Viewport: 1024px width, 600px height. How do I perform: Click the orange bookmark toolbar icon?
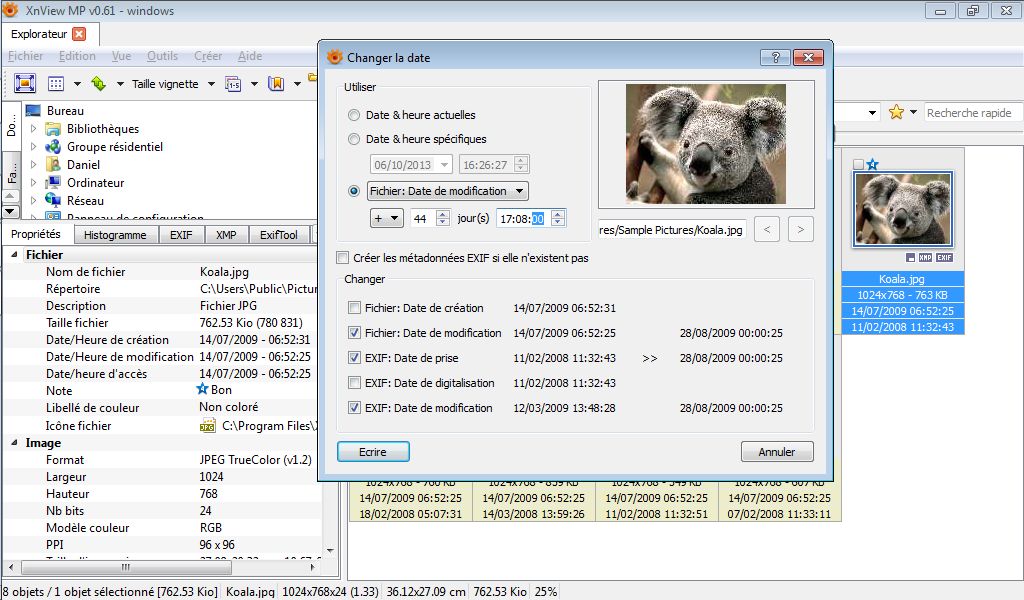[276, 84]
